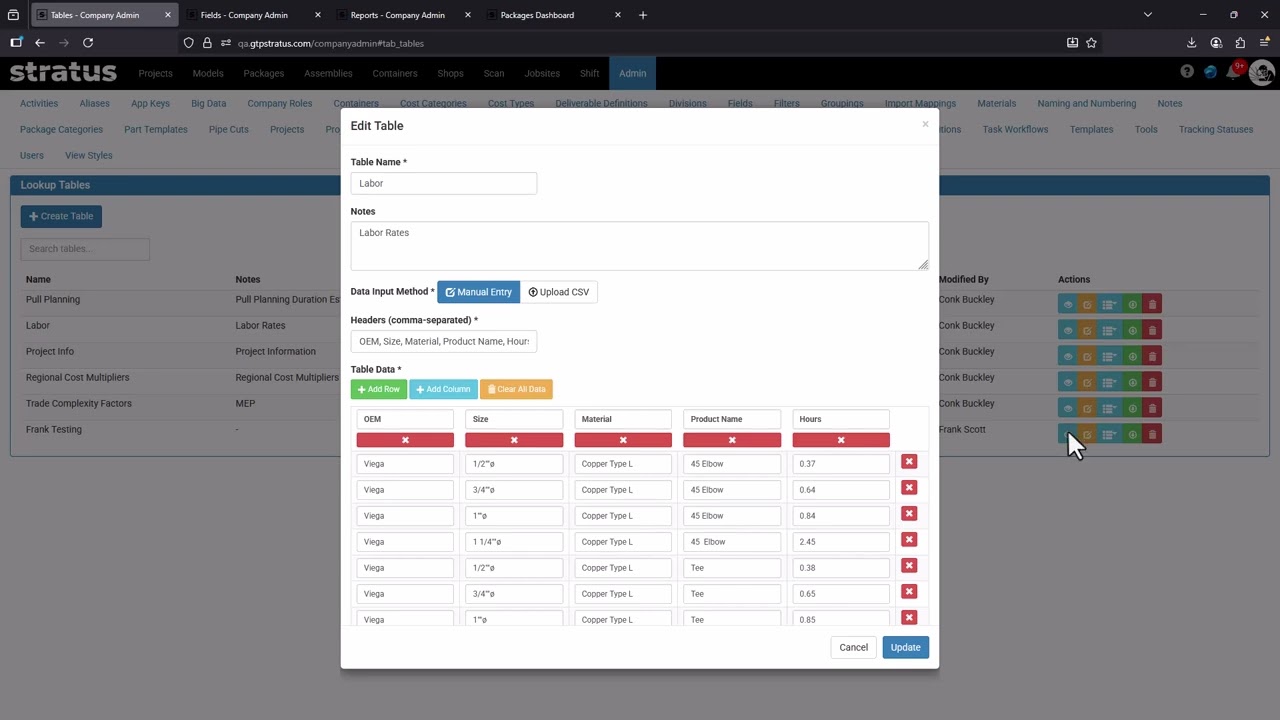The height and width of the screenshot is (720, 1280).
Task: Bookmark this page with the star icon
Action: pos(1091,43)
